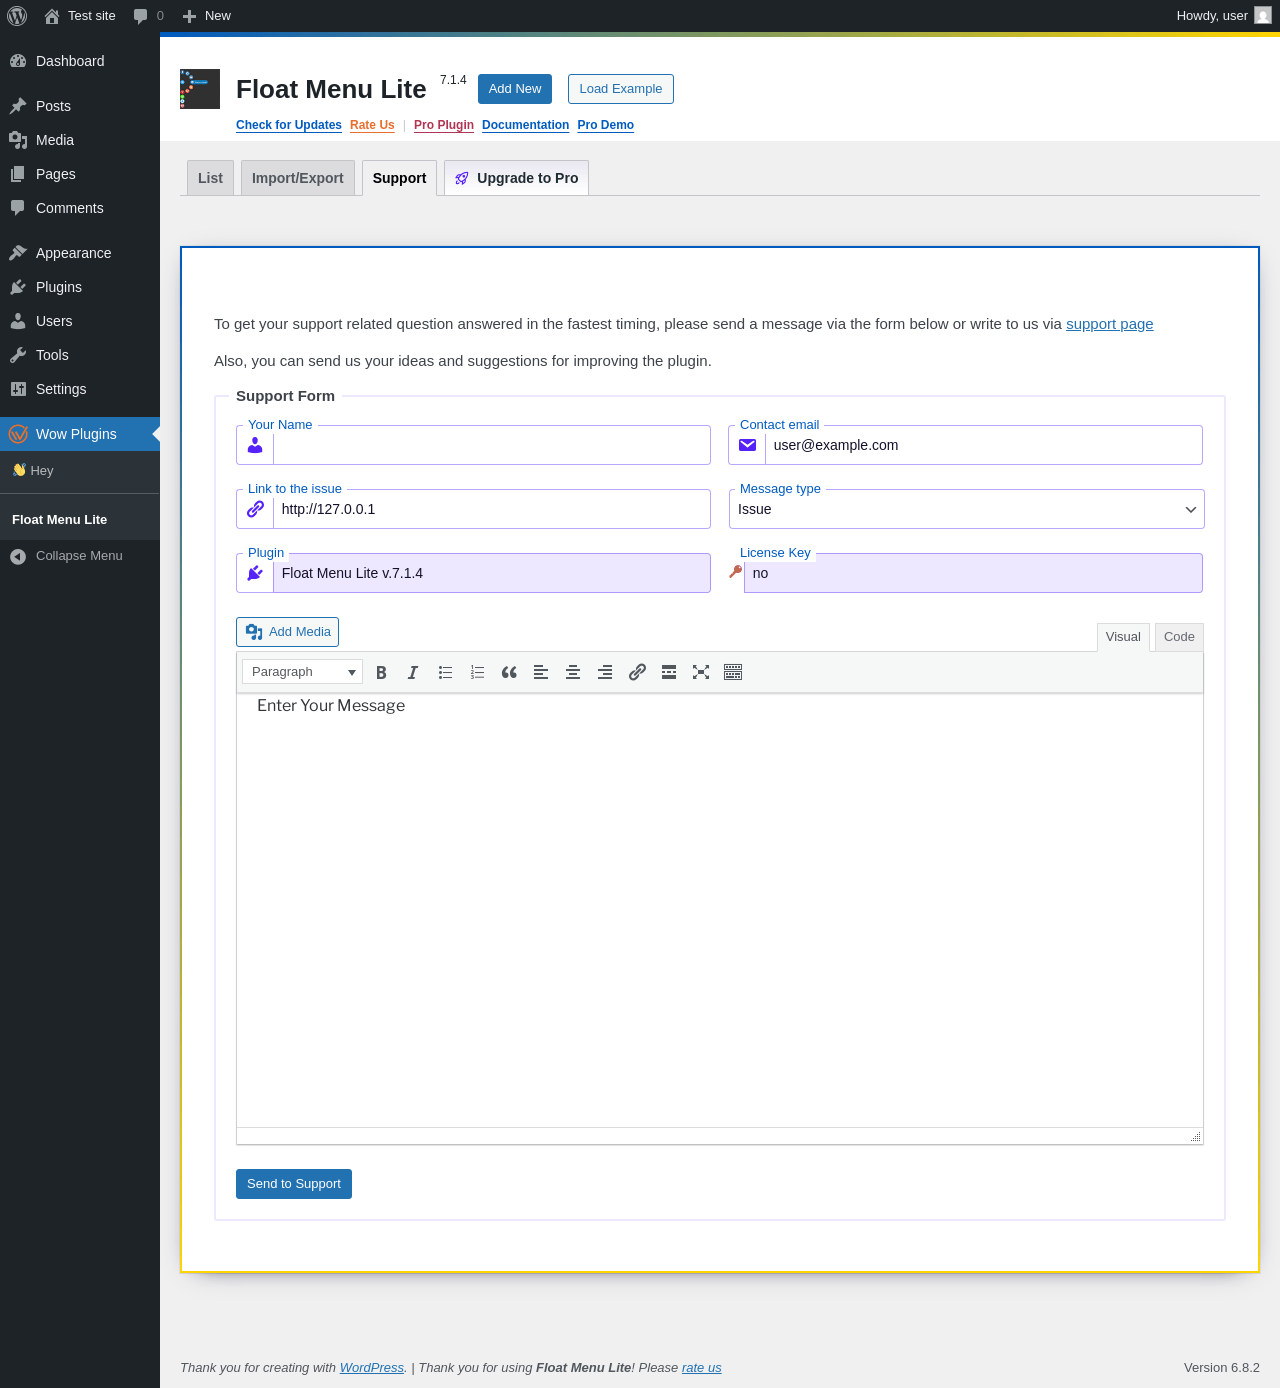Click the Contact email input field
Viewport: 1280px width, 1388px height.
[x=984, y=445]
